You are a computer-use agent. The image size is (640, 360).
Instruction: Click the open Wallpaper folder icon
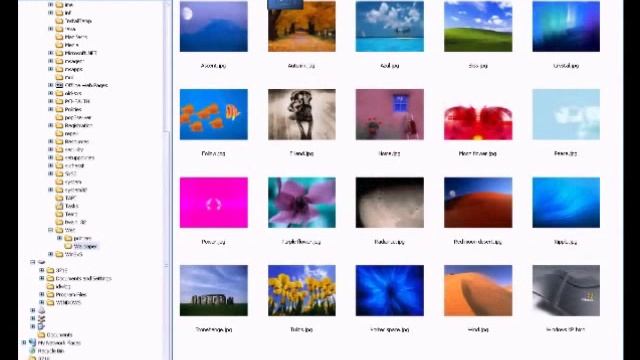click(x=68, y=246)
